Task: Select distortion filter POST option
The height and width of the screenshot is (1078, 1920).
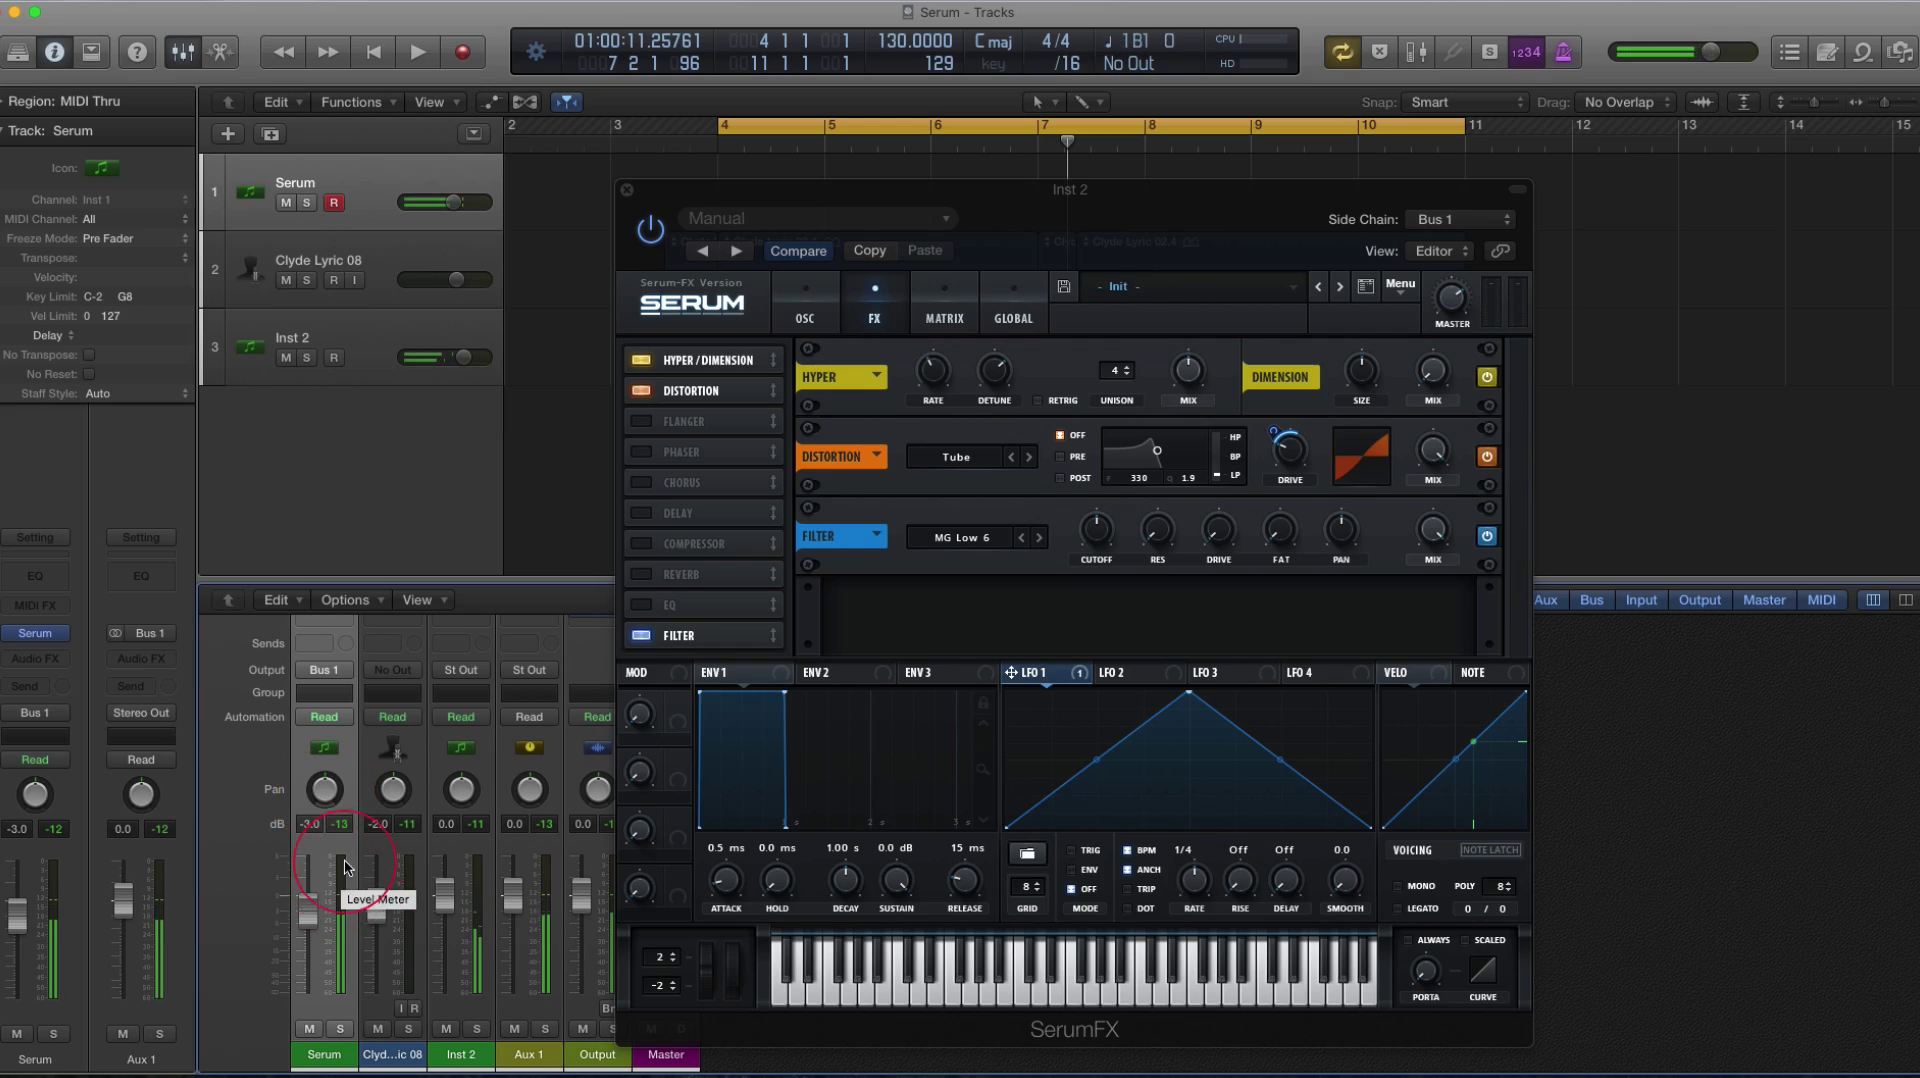Action: pyautogui.click(x=1061, y=478)
